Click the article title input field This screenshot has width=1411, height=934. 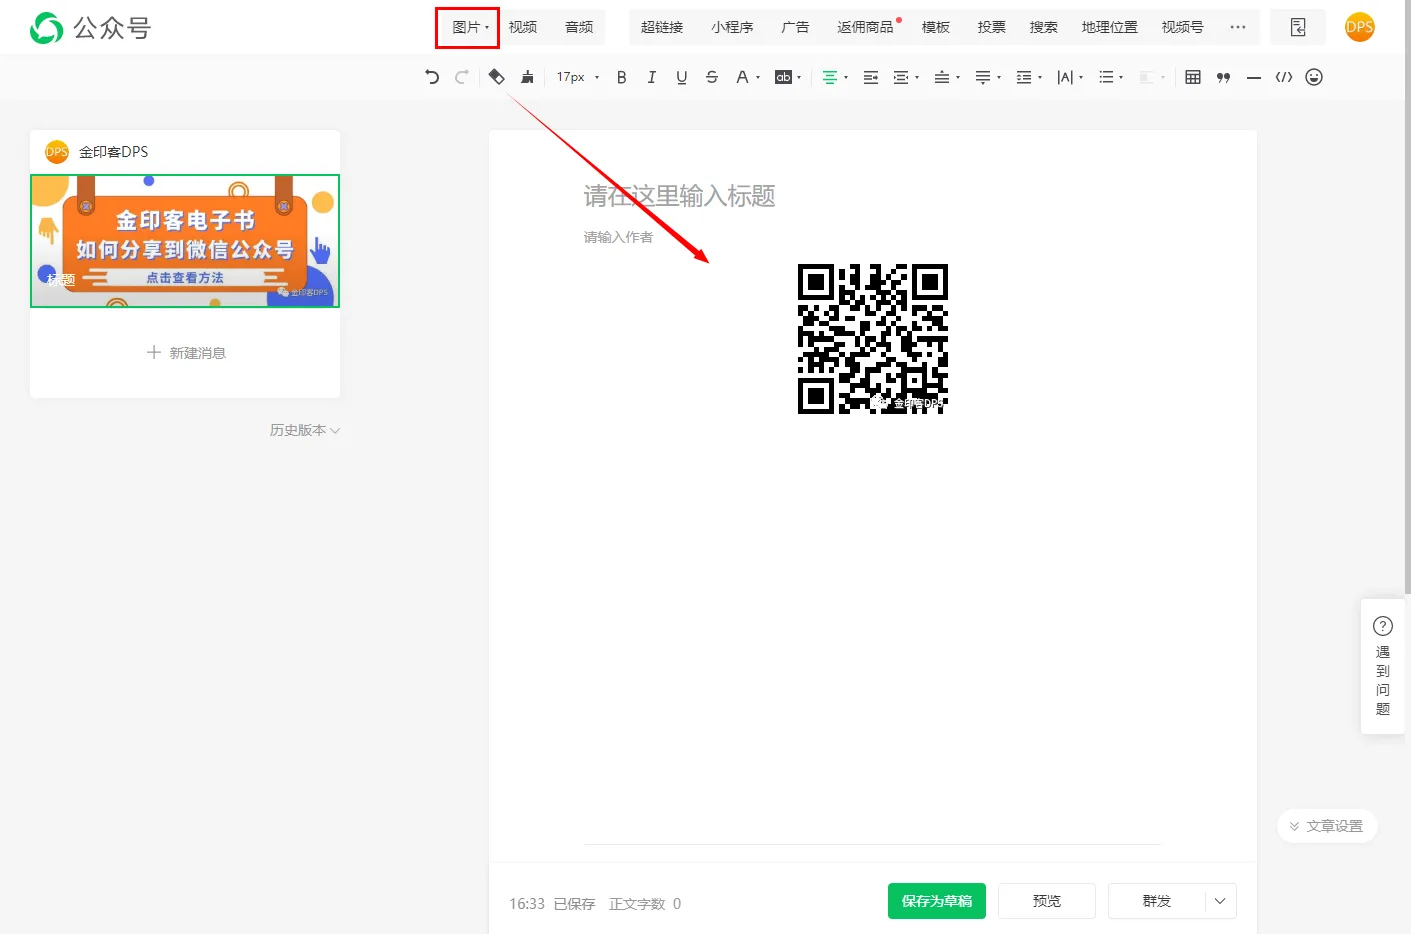coord(872,196)
